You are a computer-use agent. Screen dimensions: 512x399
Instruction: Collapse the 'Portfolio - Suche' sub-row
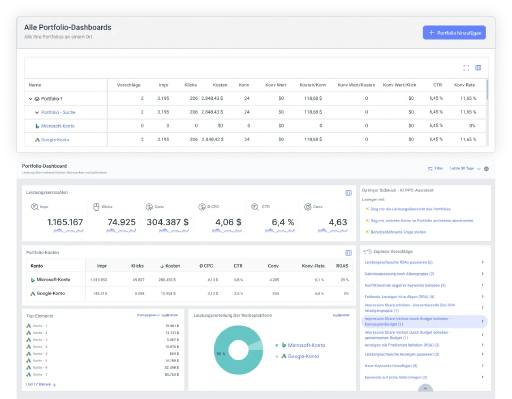pyautogui.click(x=37, y=112)
